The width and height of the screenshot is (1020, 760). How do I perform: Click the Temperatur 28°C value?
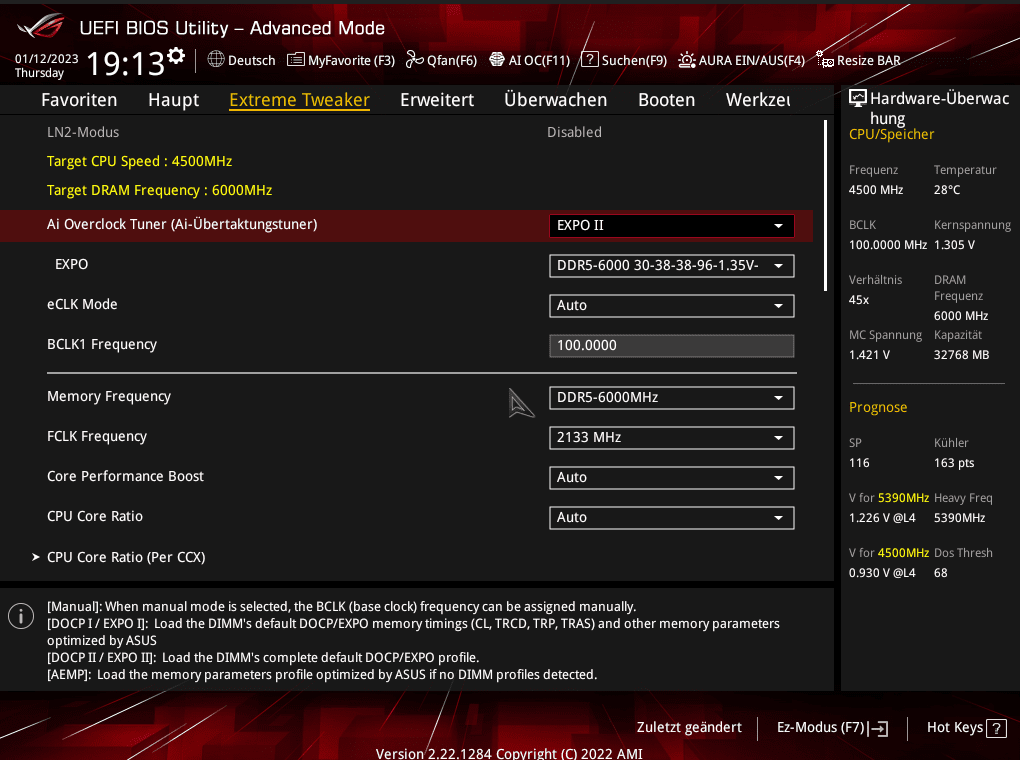click(x=946, y=190)
